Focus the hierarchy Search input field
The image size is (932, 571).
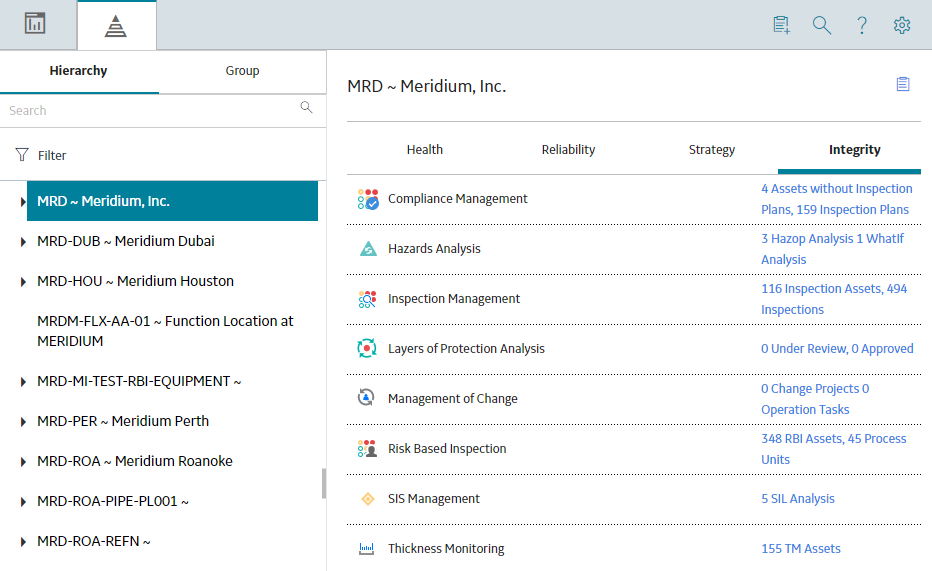point(152,111)
